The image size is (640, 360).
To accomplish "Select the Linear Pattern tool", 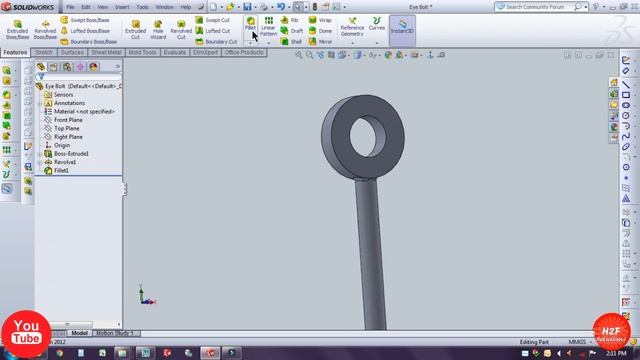I will (268, 26).
